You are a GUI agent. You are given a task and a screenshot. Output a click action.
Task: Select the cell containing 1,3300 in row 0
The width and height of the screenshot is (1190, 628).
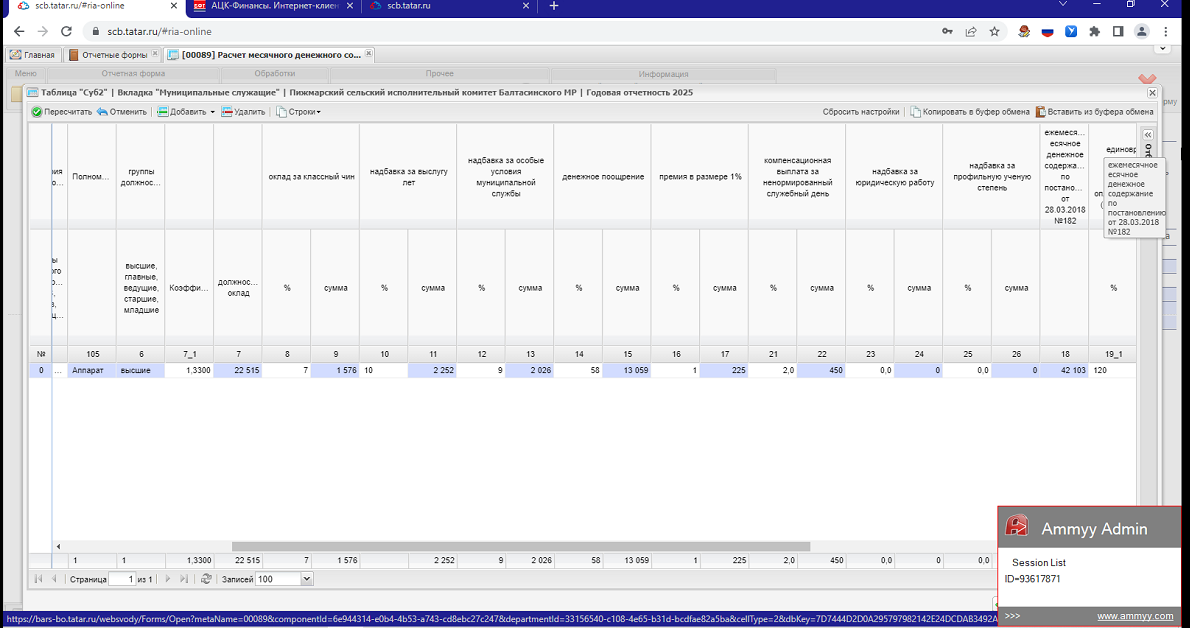click(189, 371)
